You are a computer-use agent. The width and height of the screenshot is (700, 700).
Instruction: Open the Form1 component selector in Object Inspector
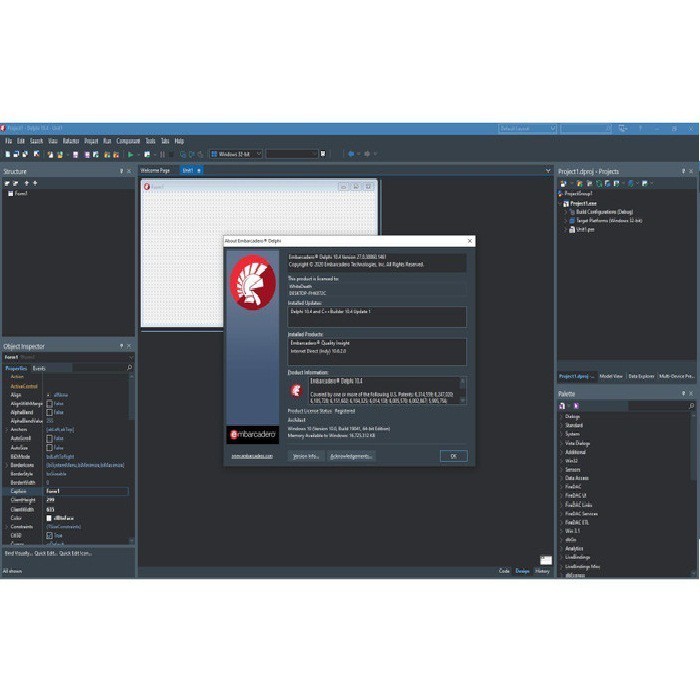click(x=68, y=357)
